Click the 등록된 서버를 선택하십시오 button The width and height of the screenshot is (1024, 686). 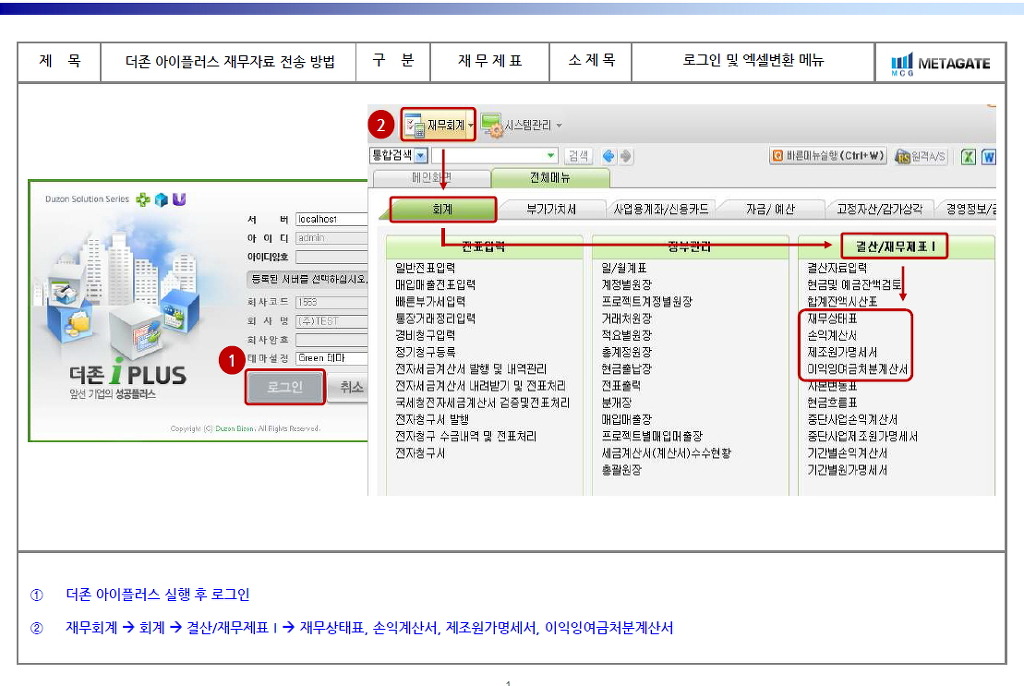(x=307, y=279)
